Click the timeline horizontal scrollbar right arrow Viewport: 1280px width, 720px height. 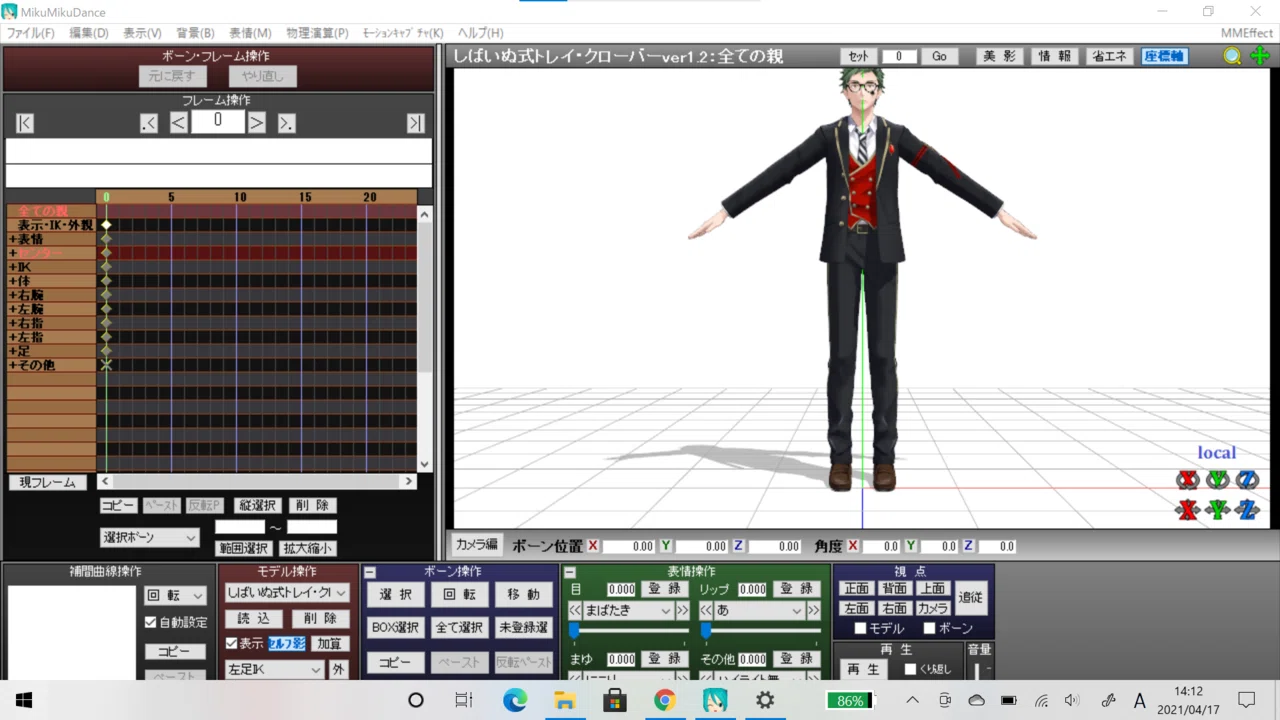(x=409, y=482)
